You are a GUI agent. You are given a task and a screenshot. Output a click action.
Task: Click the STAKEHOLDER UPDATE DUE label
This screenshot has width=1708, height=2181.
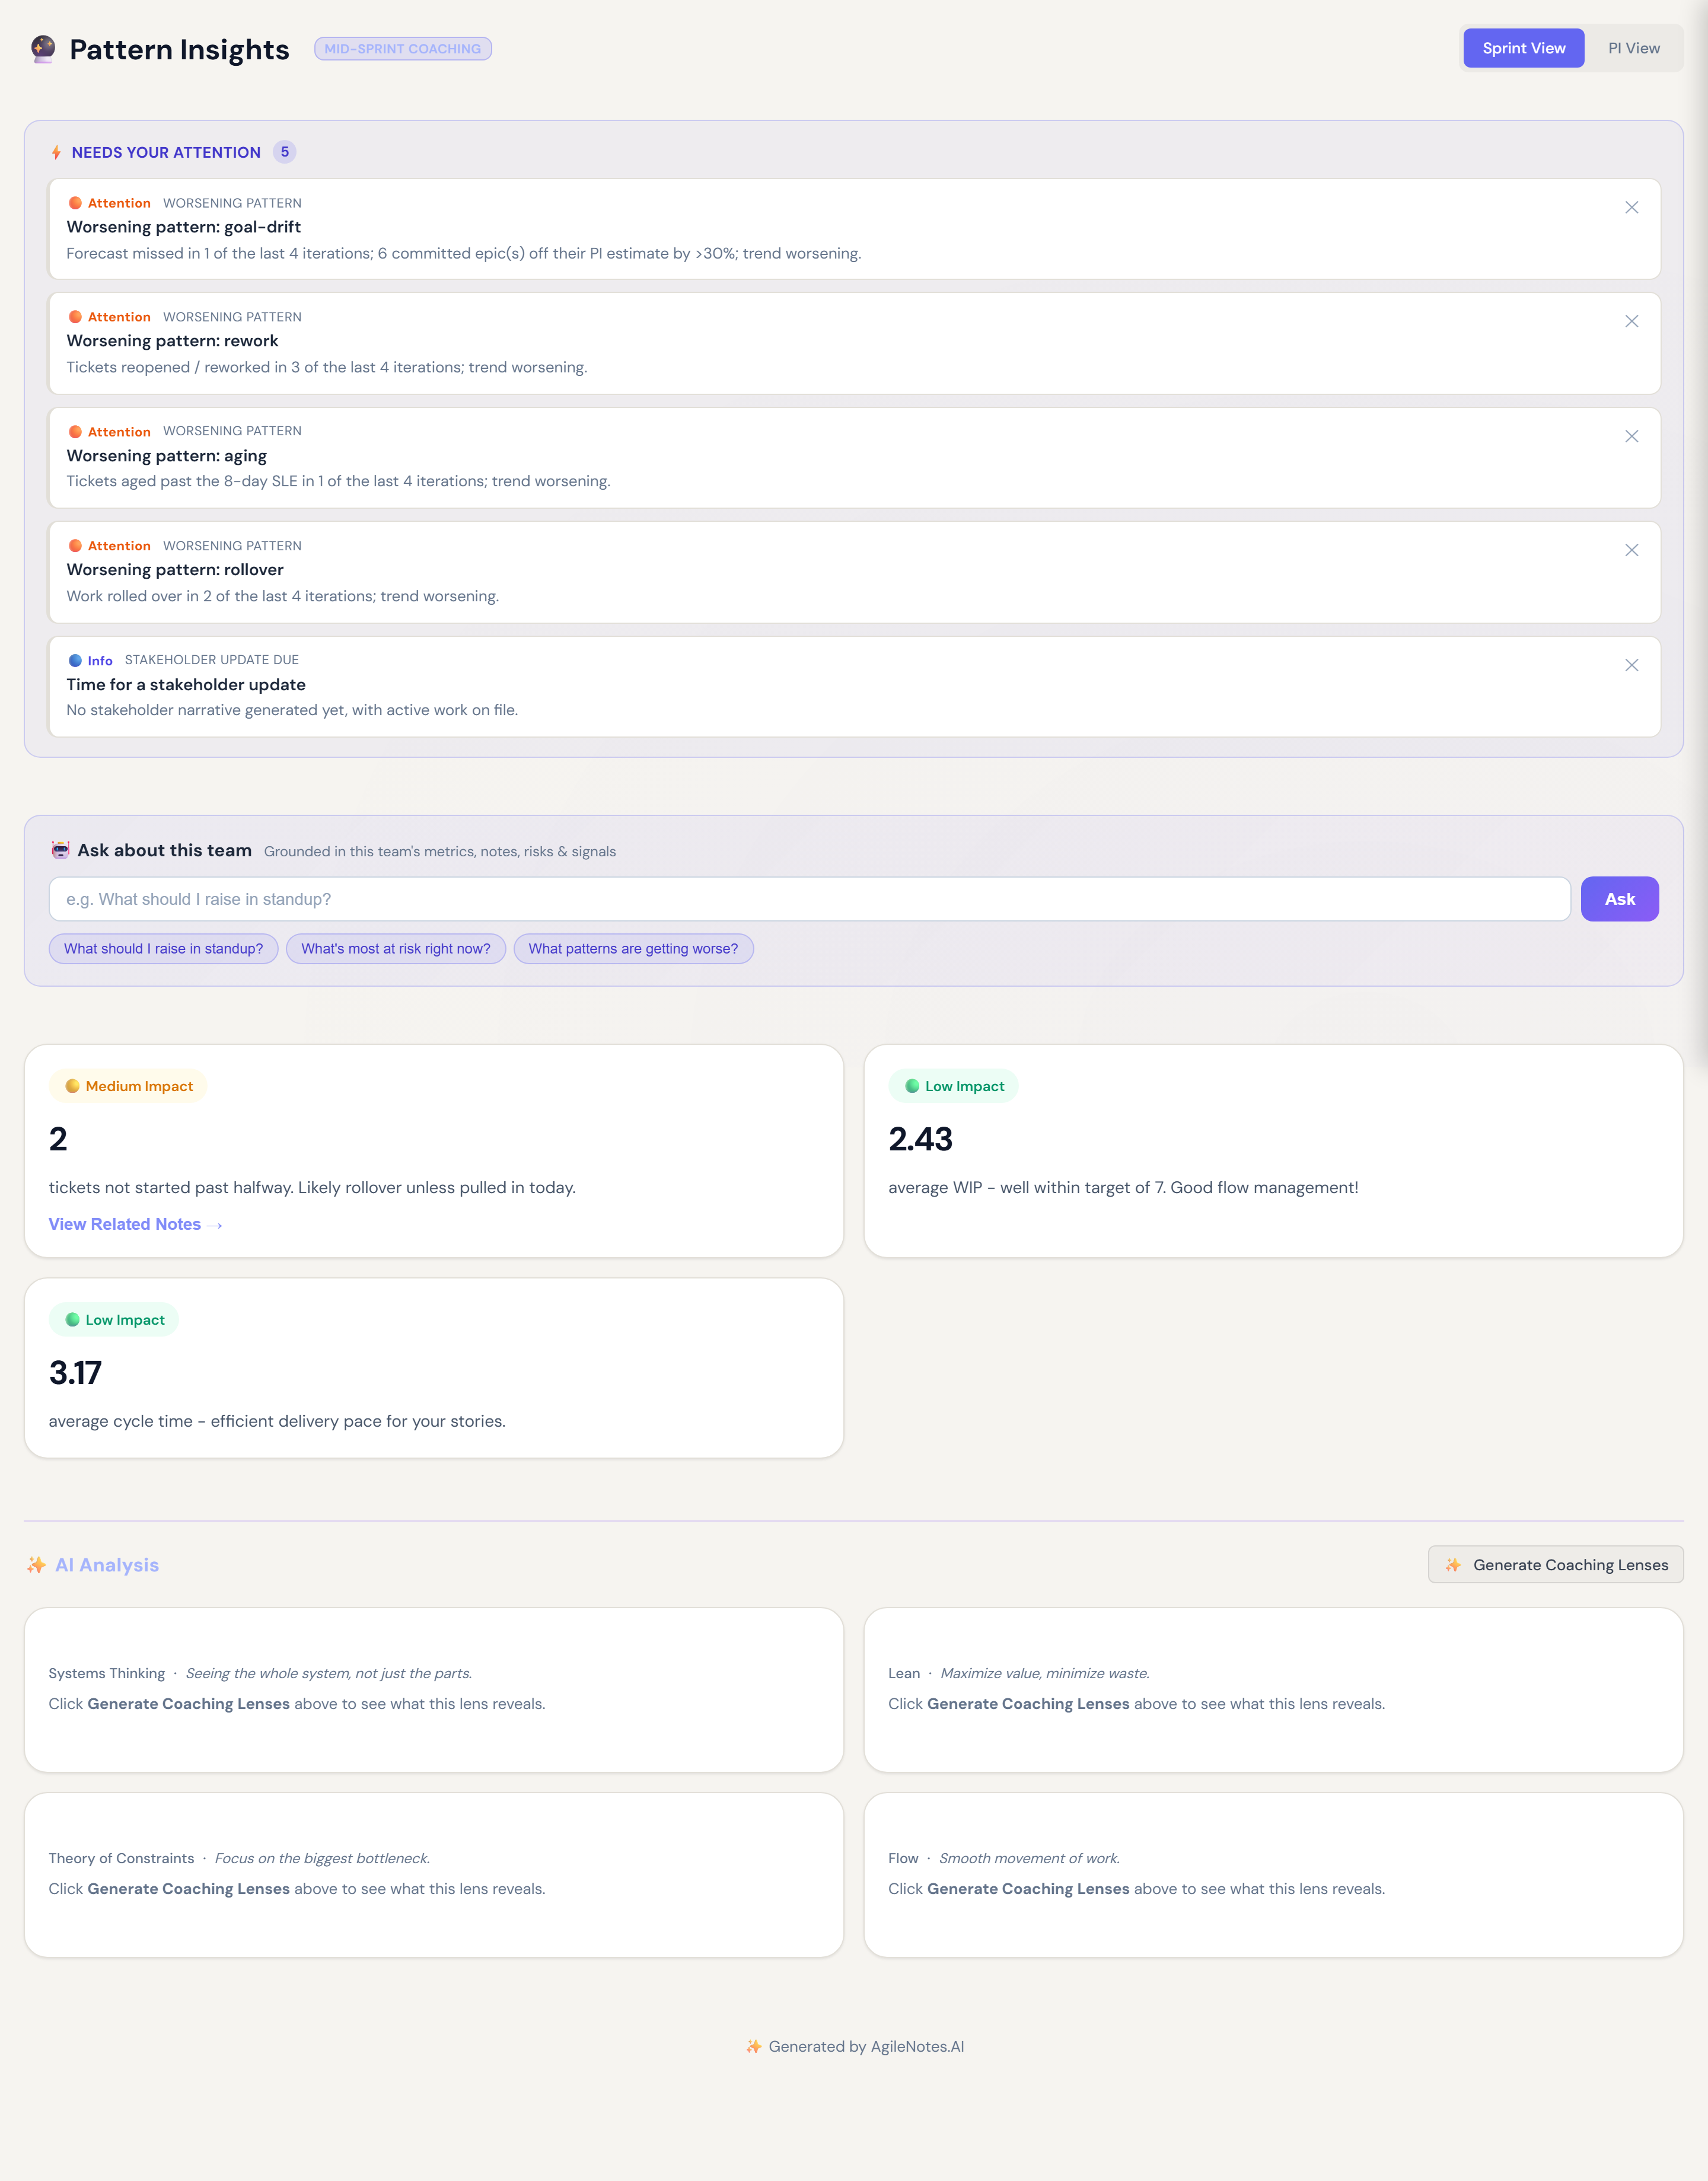[x=212, y=660]
